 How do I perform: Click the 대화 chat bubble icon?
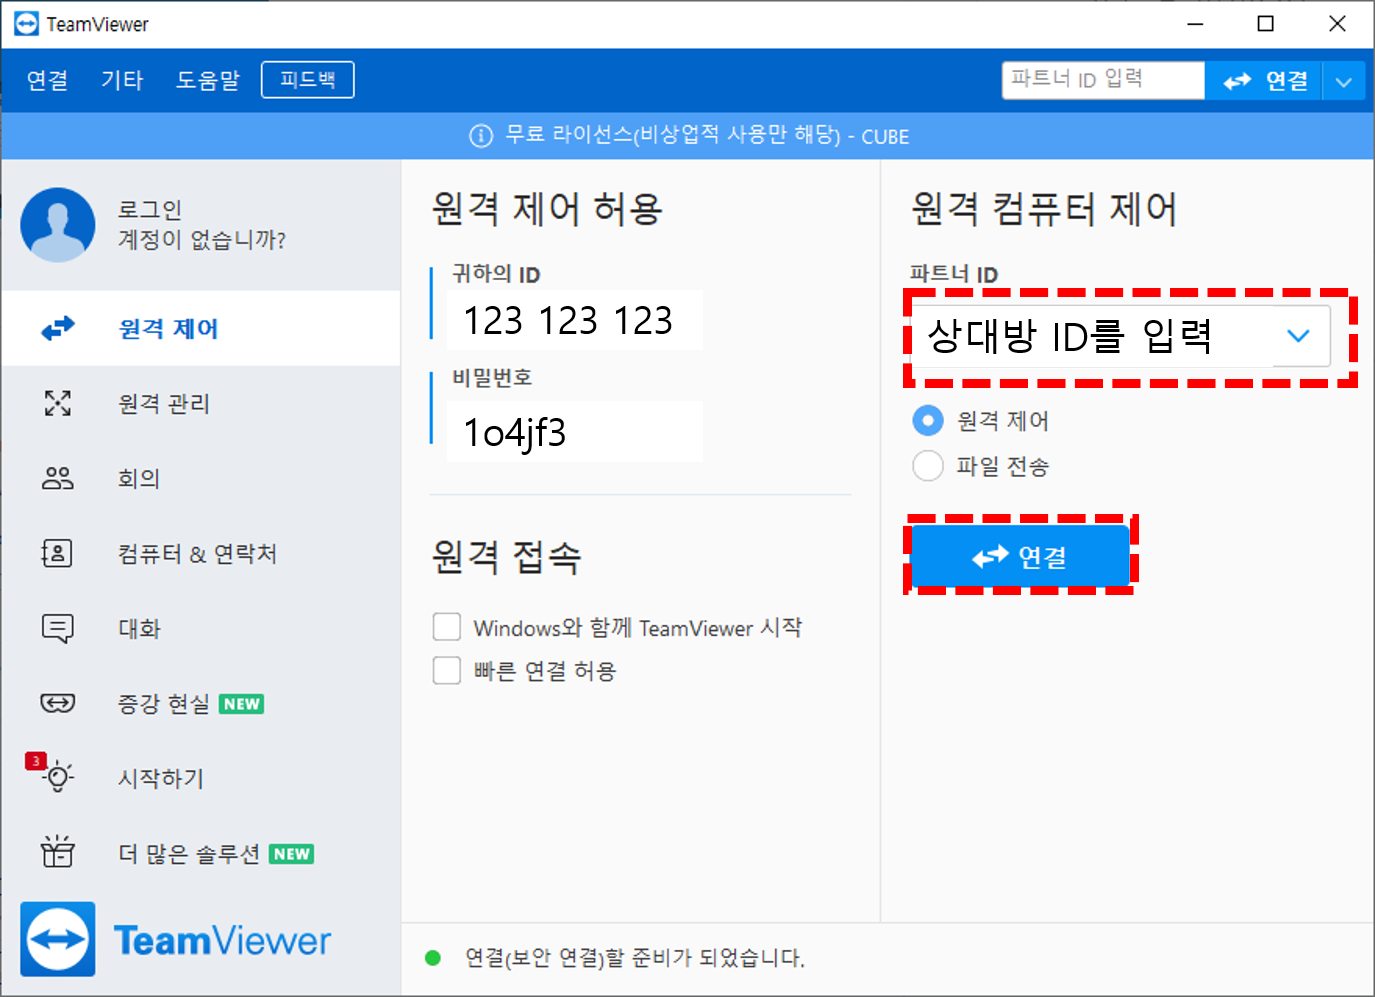tap(58, 628)
